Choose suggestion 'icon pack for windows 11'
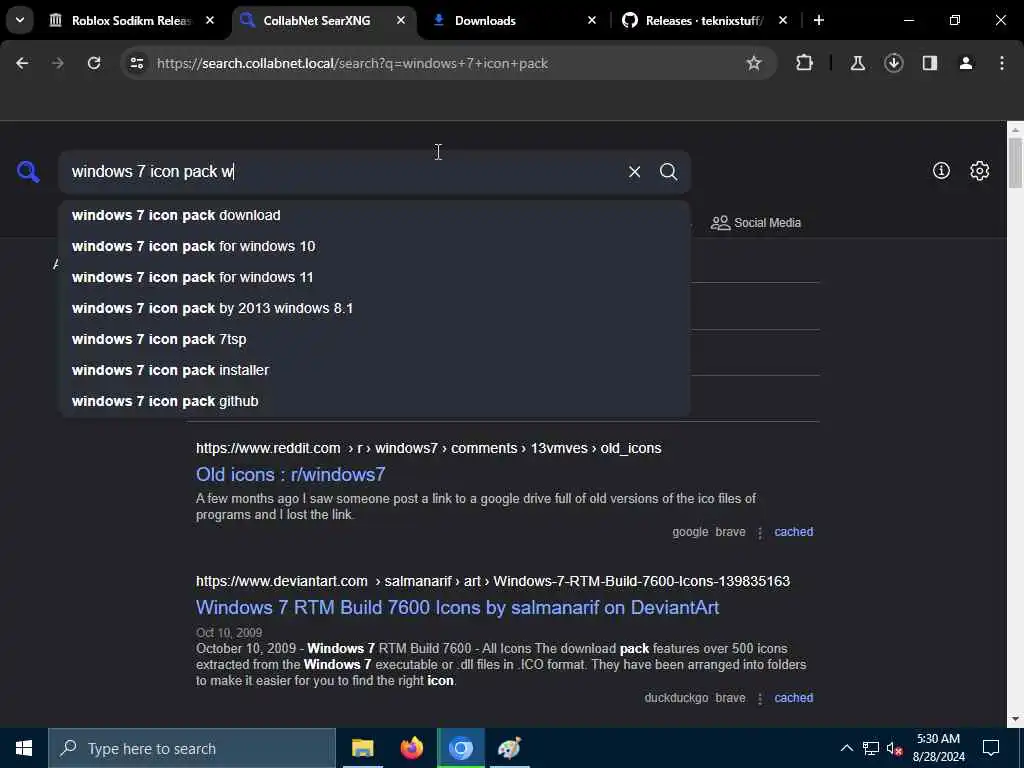 tap(374, 277)
